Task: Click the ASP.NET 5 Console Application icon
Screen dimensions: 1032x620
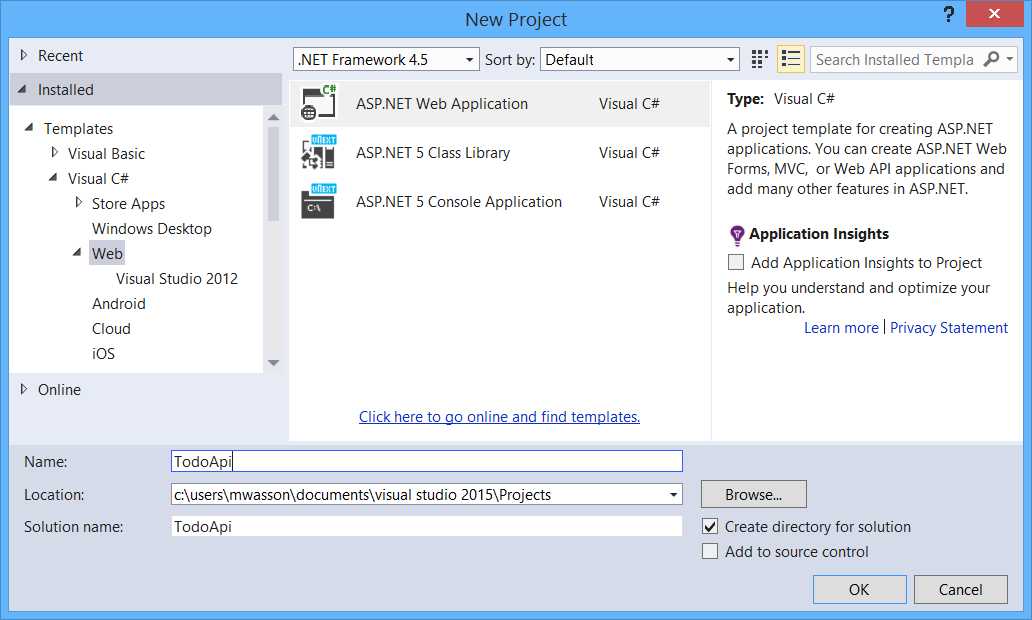Action: [x=319, y=201]
